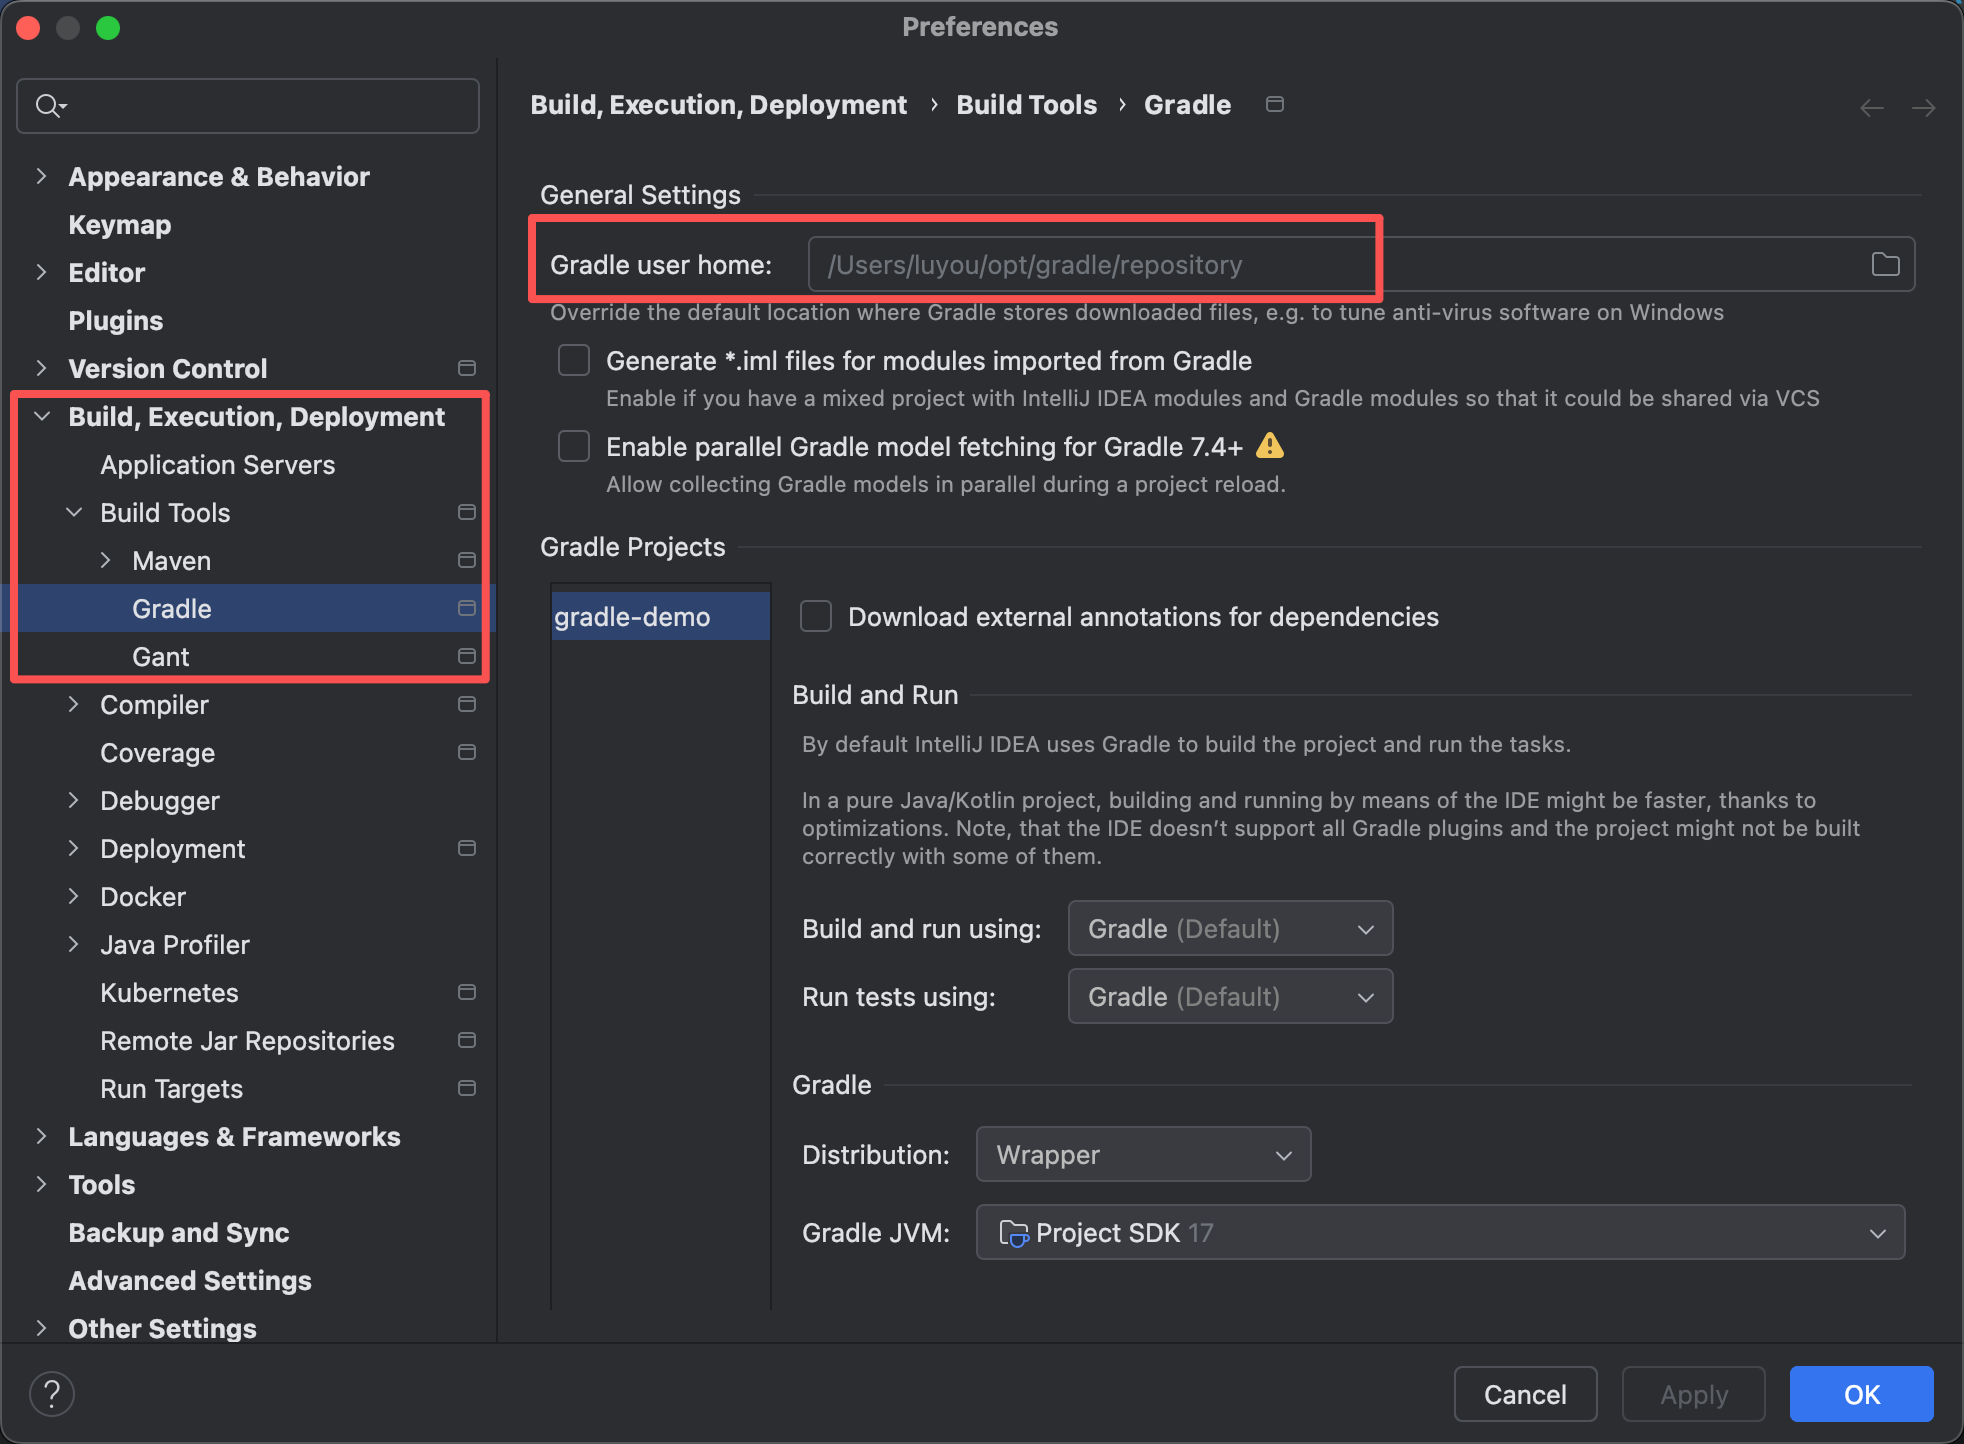Select Plugins in the settings tree
Viewport: 1964px width, 1444px height.
[115, 320]
